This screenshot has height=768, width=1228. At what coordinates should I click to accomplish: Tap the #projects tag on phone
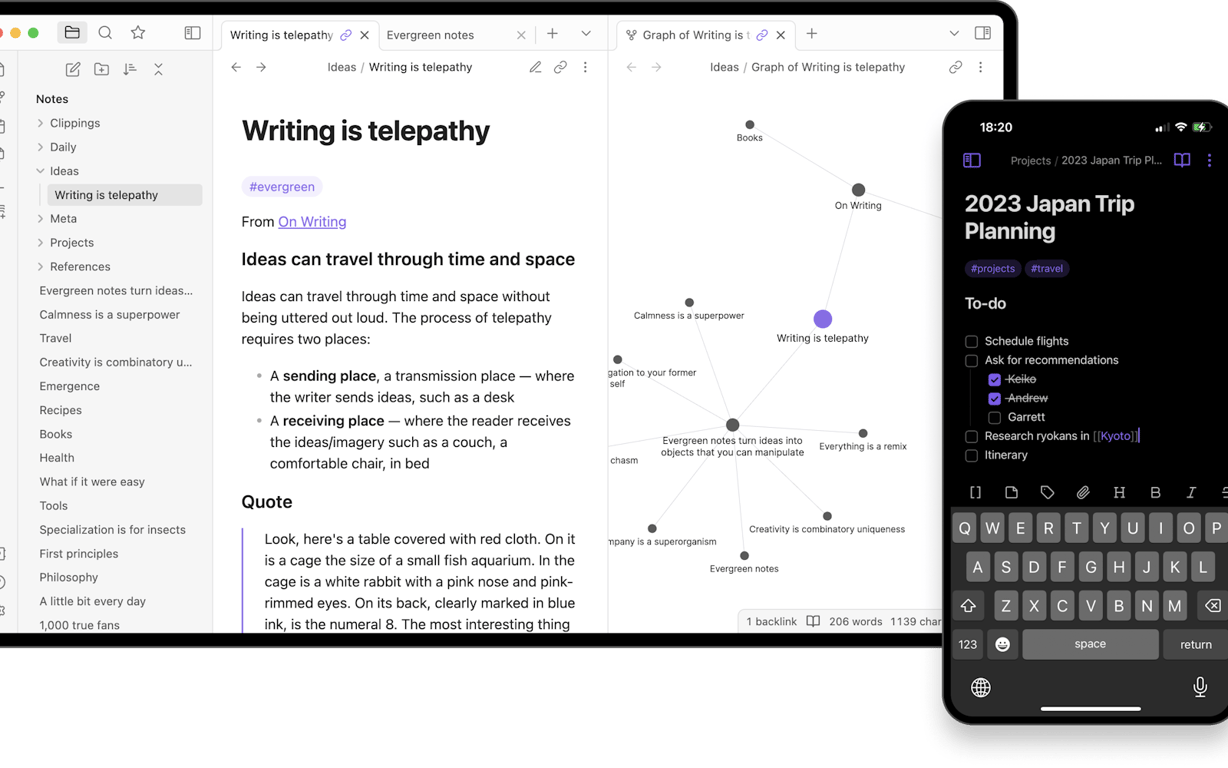click(993, 268)
